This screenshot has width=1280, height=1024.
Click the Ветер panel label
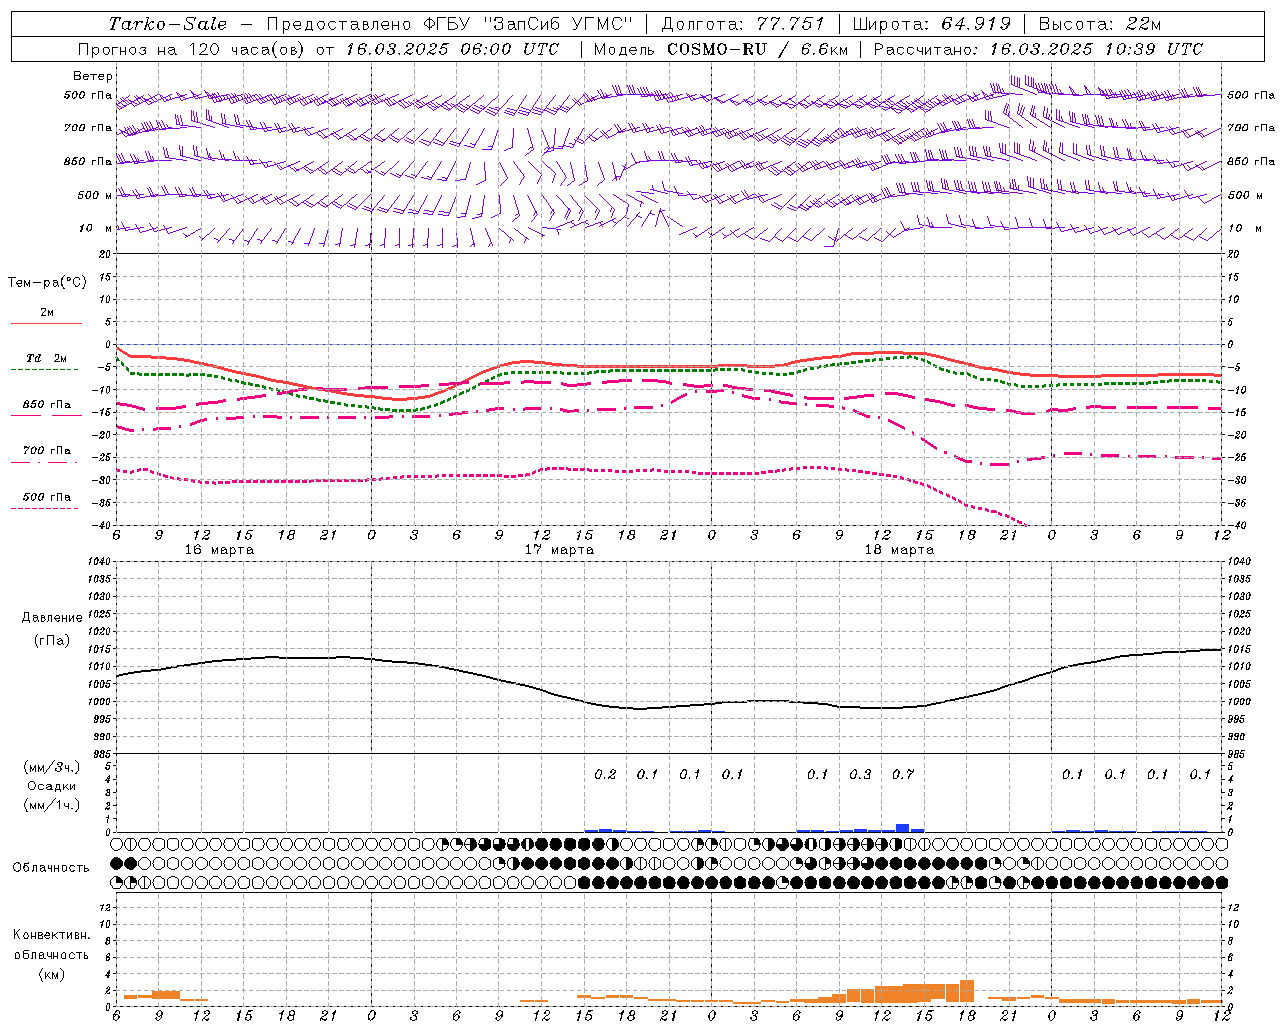tap(93, 76)
